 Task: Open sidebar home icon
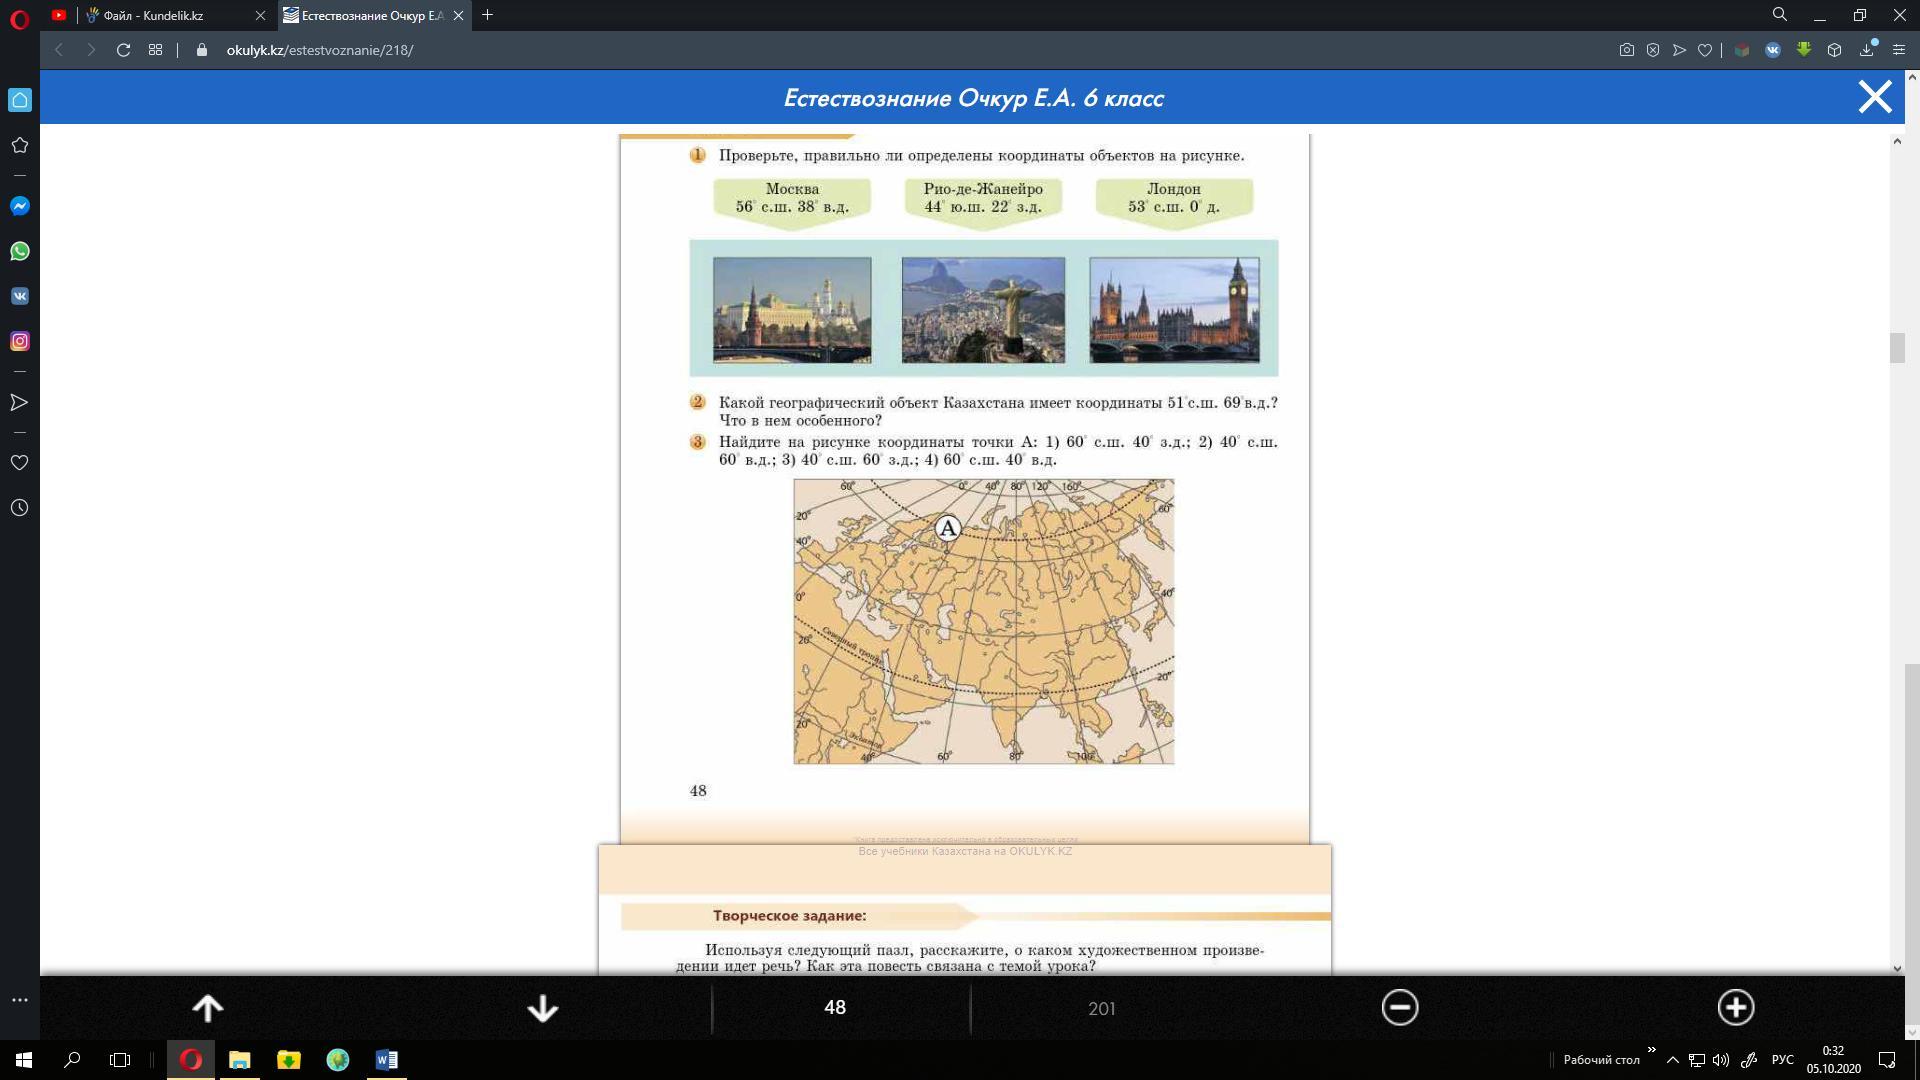(20, 100)
